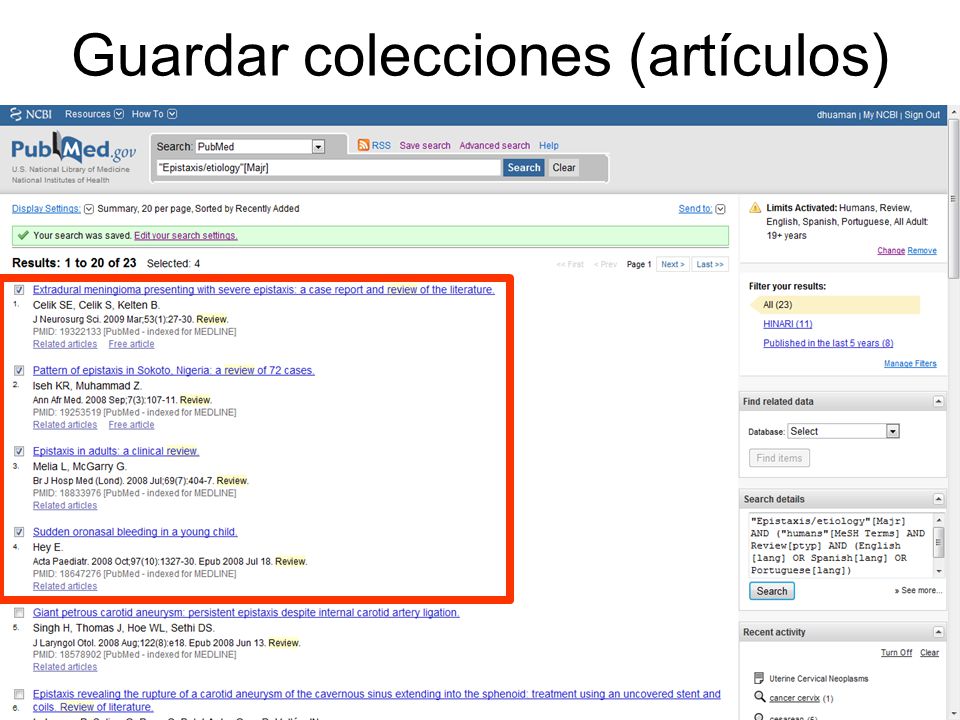
Task: Open the Help link
Action: (x=549, y=145)
